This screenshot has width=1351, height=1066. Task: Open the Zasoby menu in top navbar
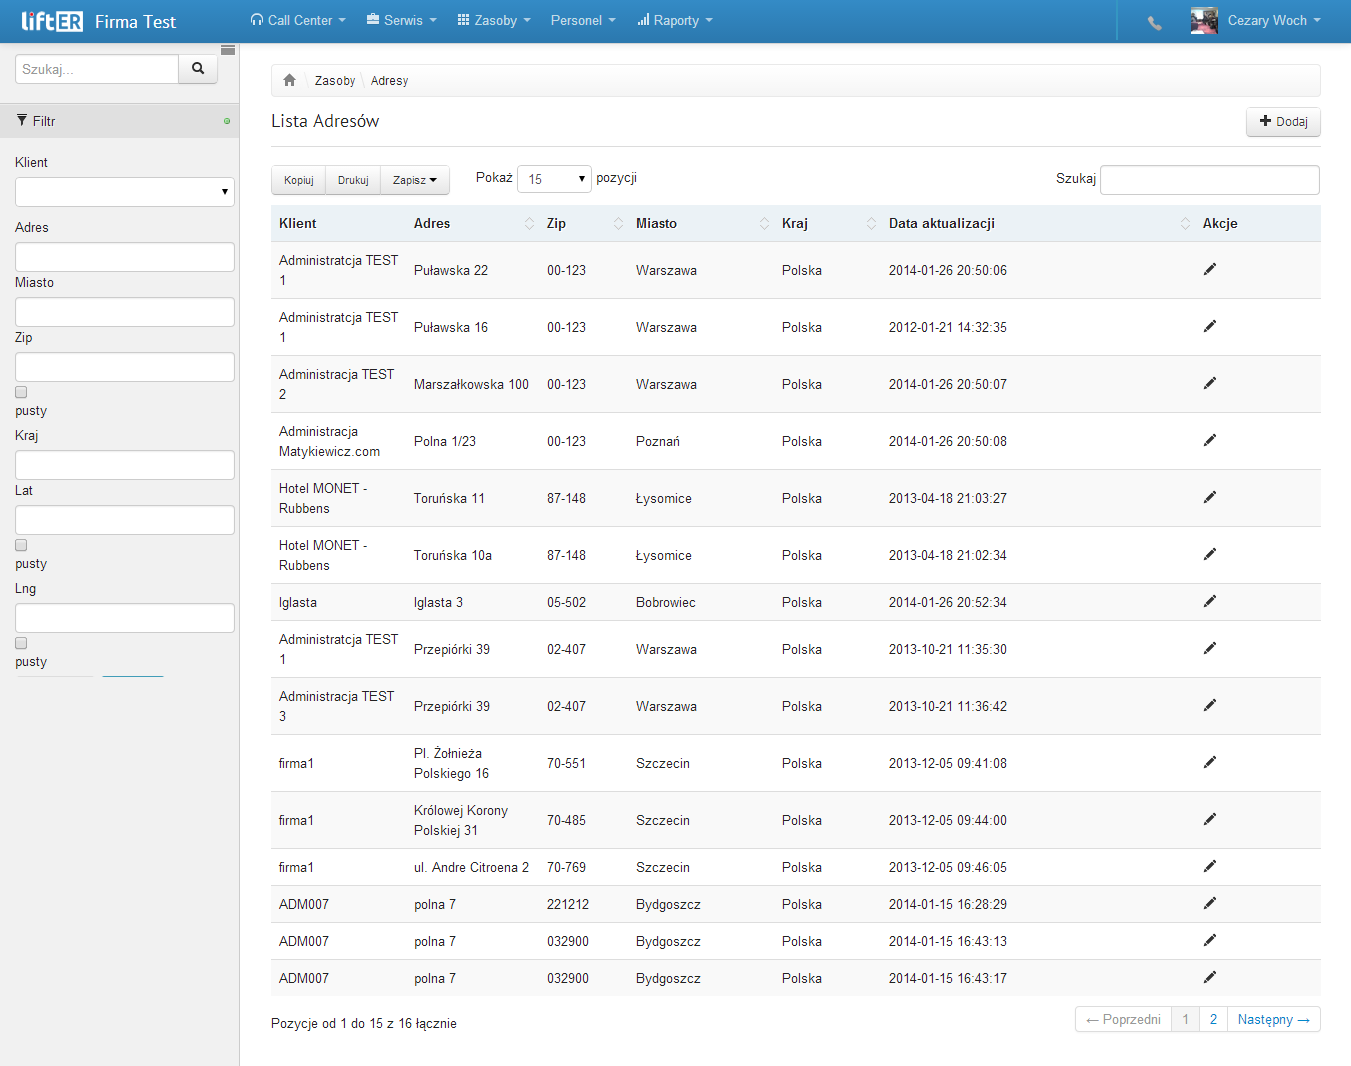494,20
